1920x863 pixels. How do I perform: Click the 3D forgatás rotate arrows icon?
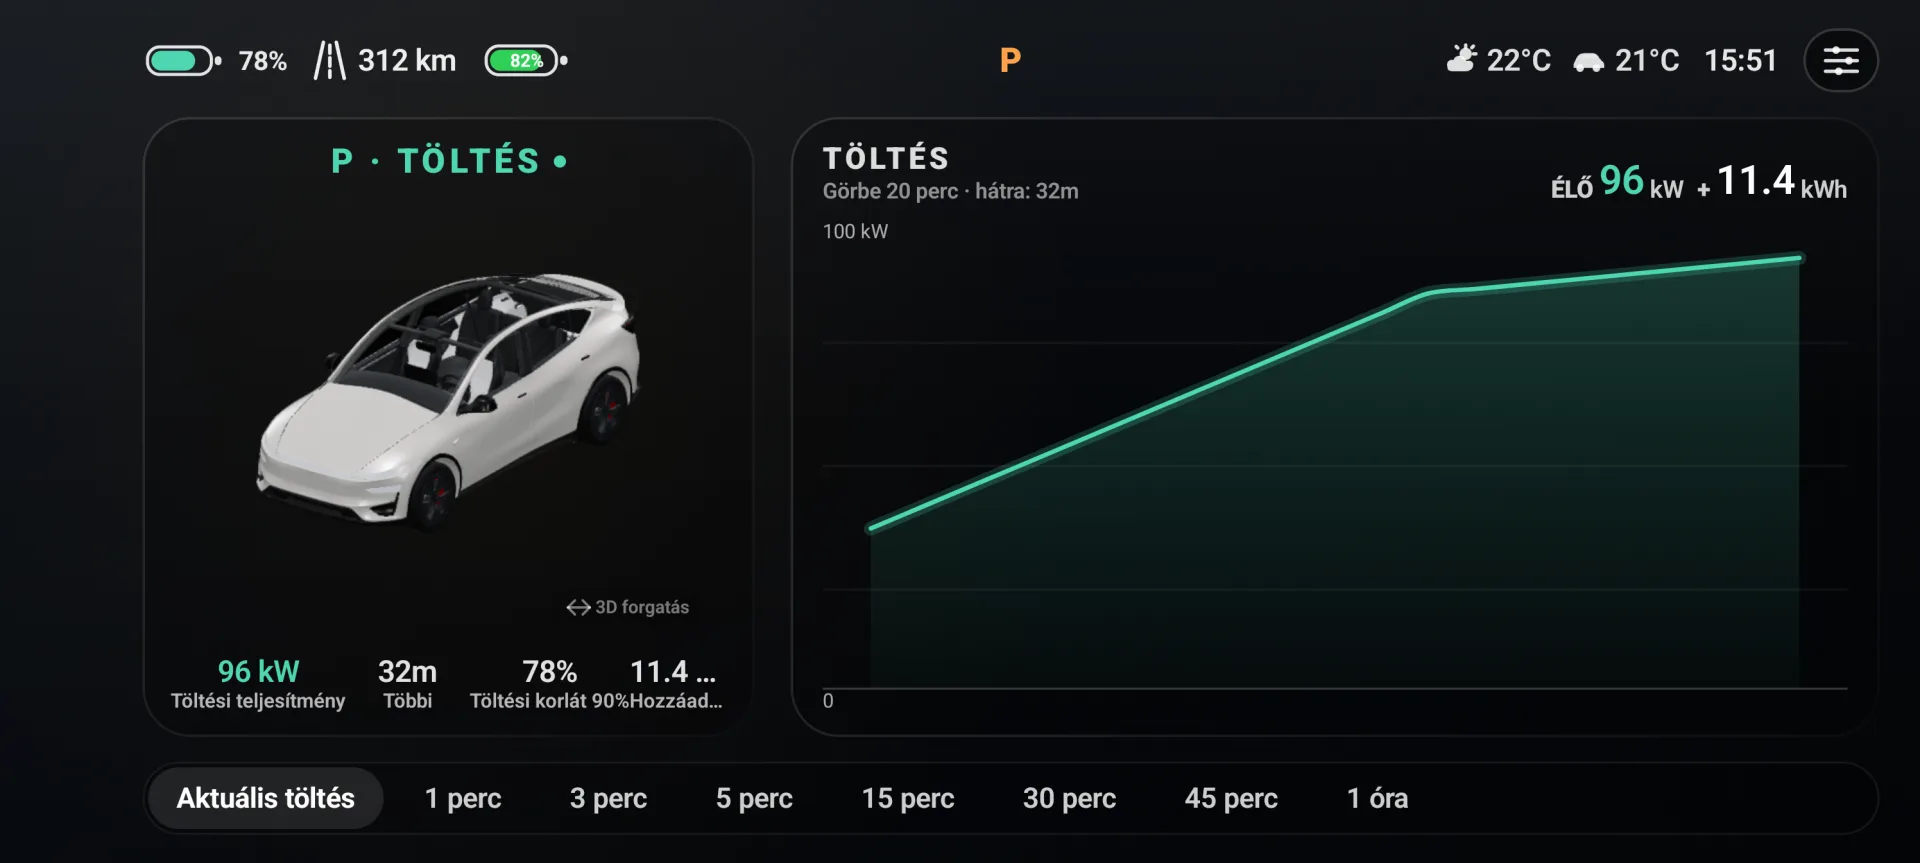pos(578,607)
